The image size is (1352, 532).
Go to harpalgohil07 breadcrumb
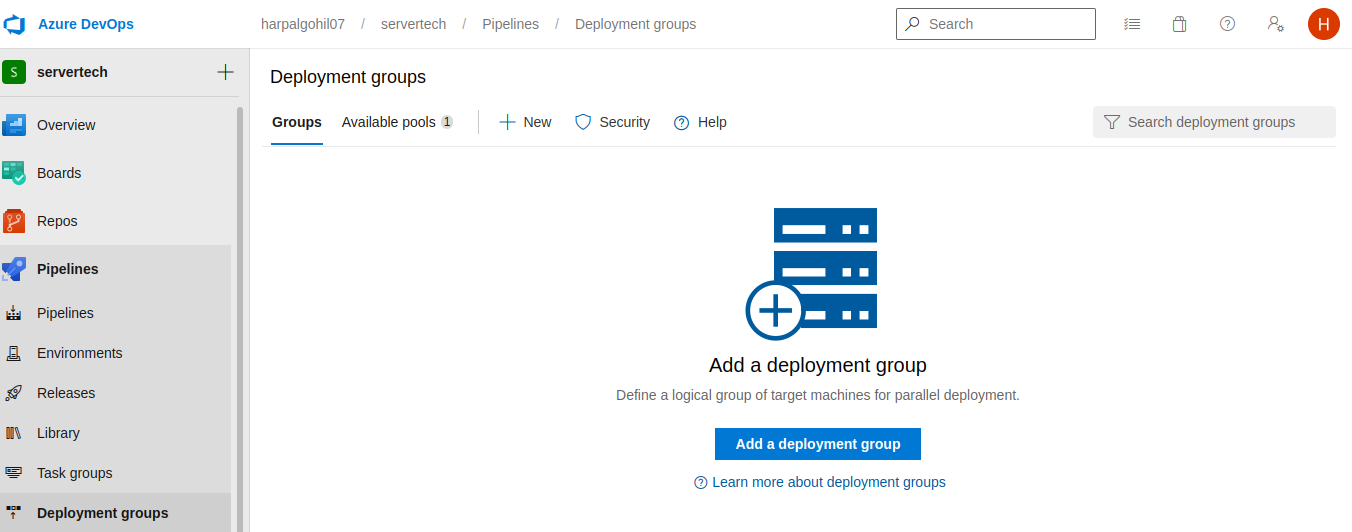(x=303, y=24)
